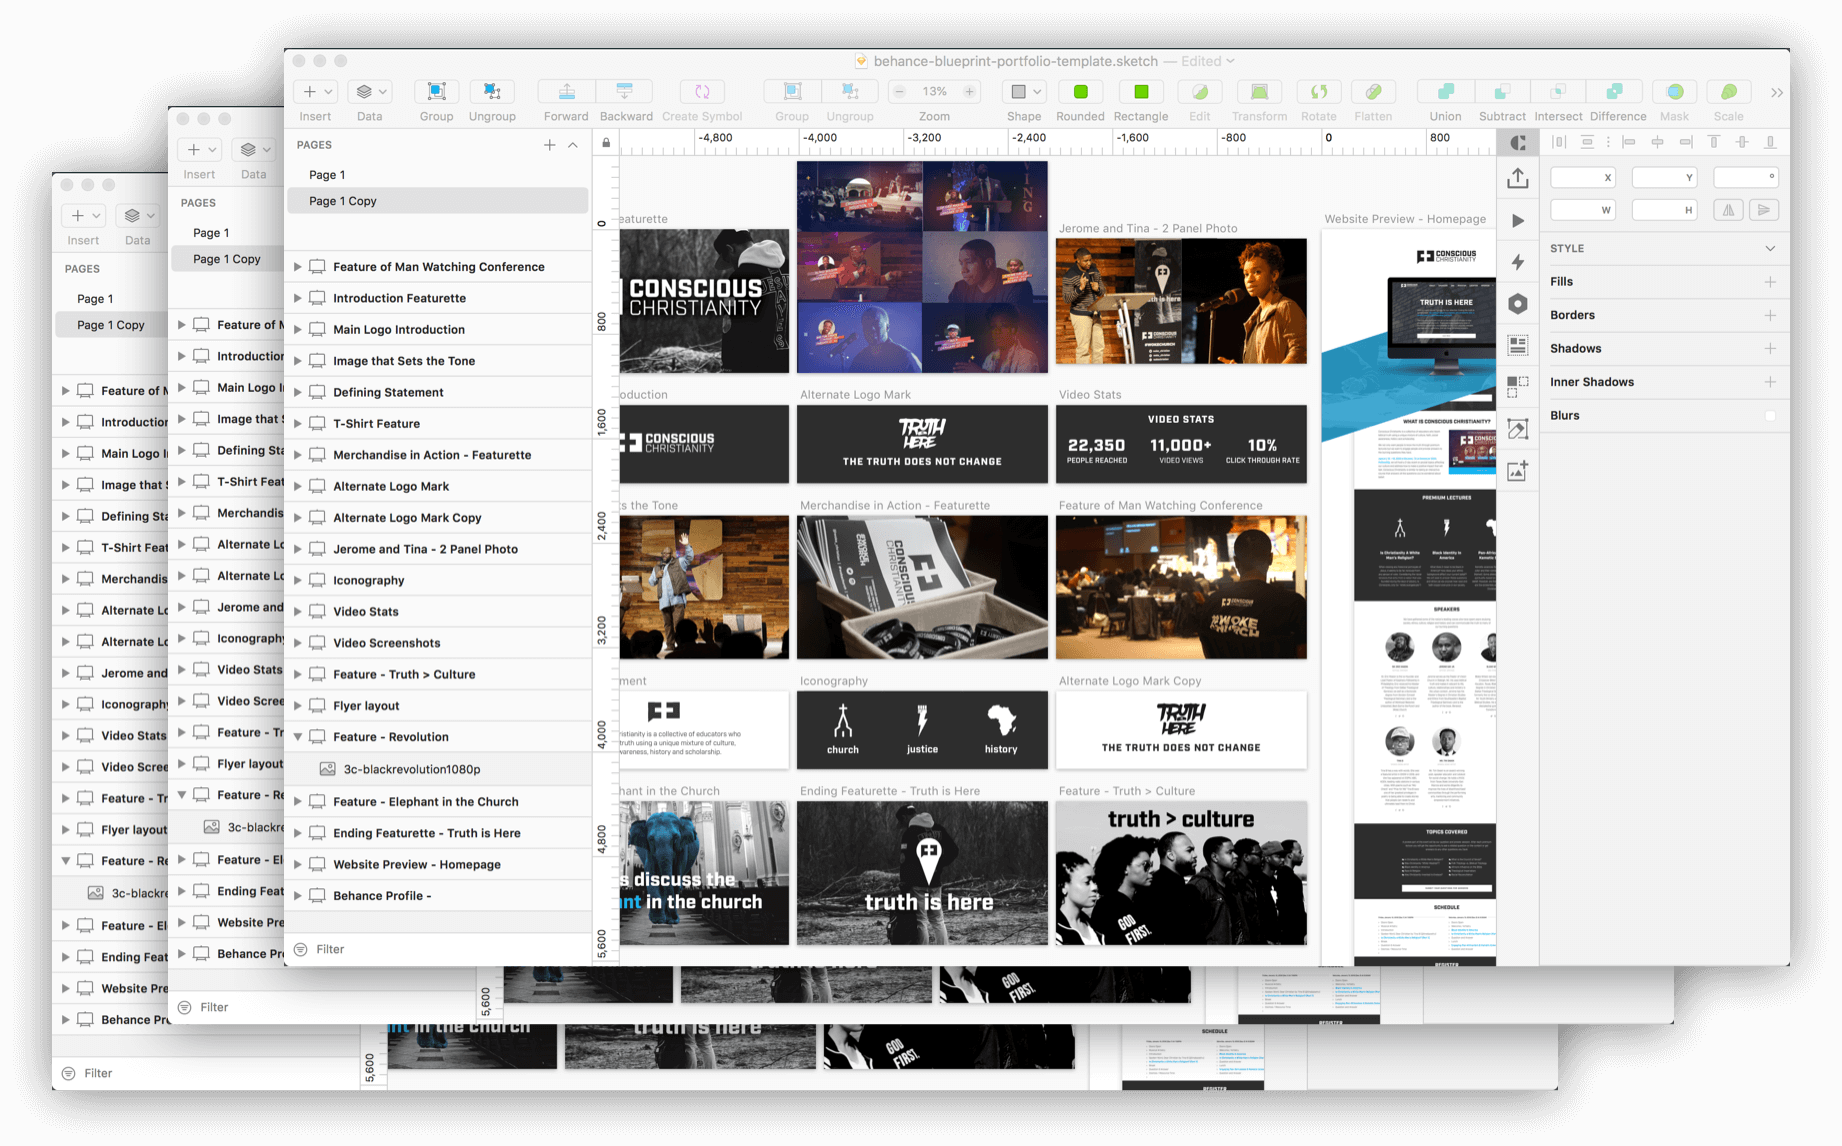Click the add image icon in side strip
Viewport: 1842px width, 1146px height.
(x=1518, y=471)
